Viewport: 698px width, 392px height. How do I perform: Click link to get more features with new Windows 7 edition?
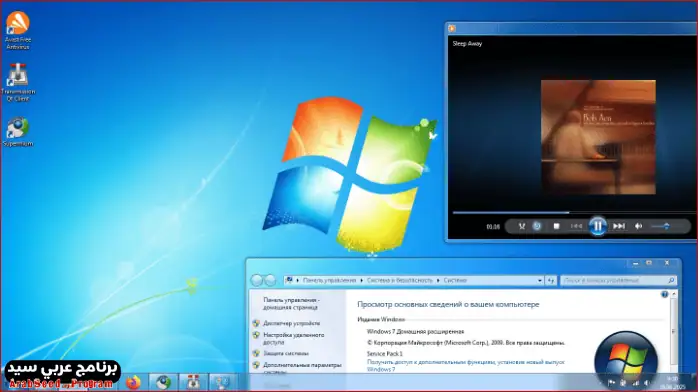pyautogui.click(x=465, y=366)
